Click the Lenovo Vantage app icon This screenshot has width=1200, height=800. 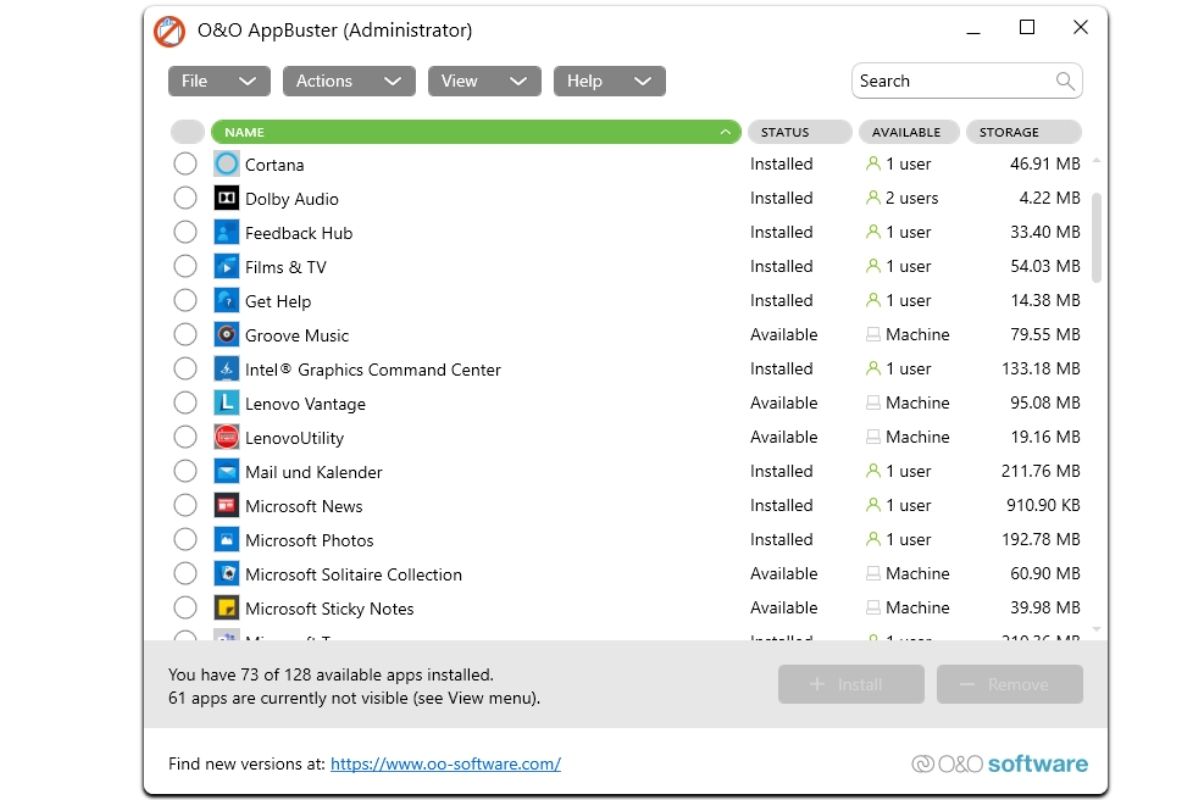coord(227,403)
